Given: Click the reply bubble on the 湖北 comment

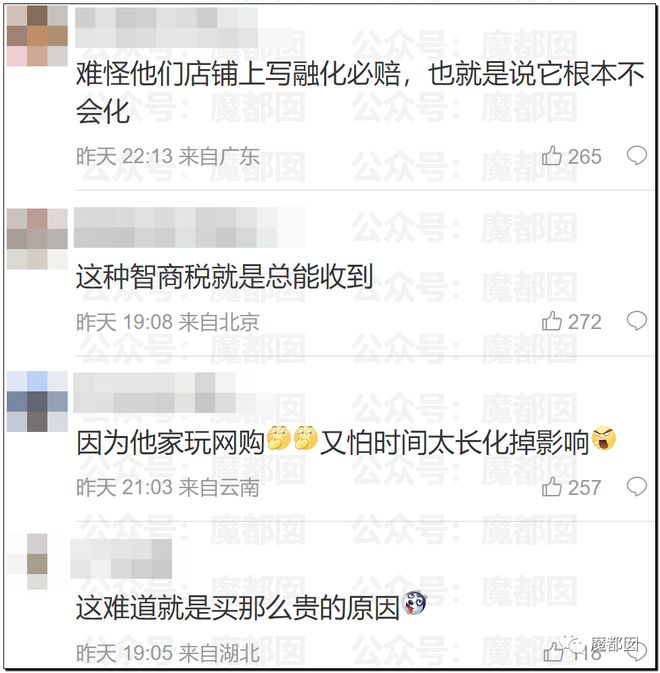Looking at the screenshot, I should (637, 651).
